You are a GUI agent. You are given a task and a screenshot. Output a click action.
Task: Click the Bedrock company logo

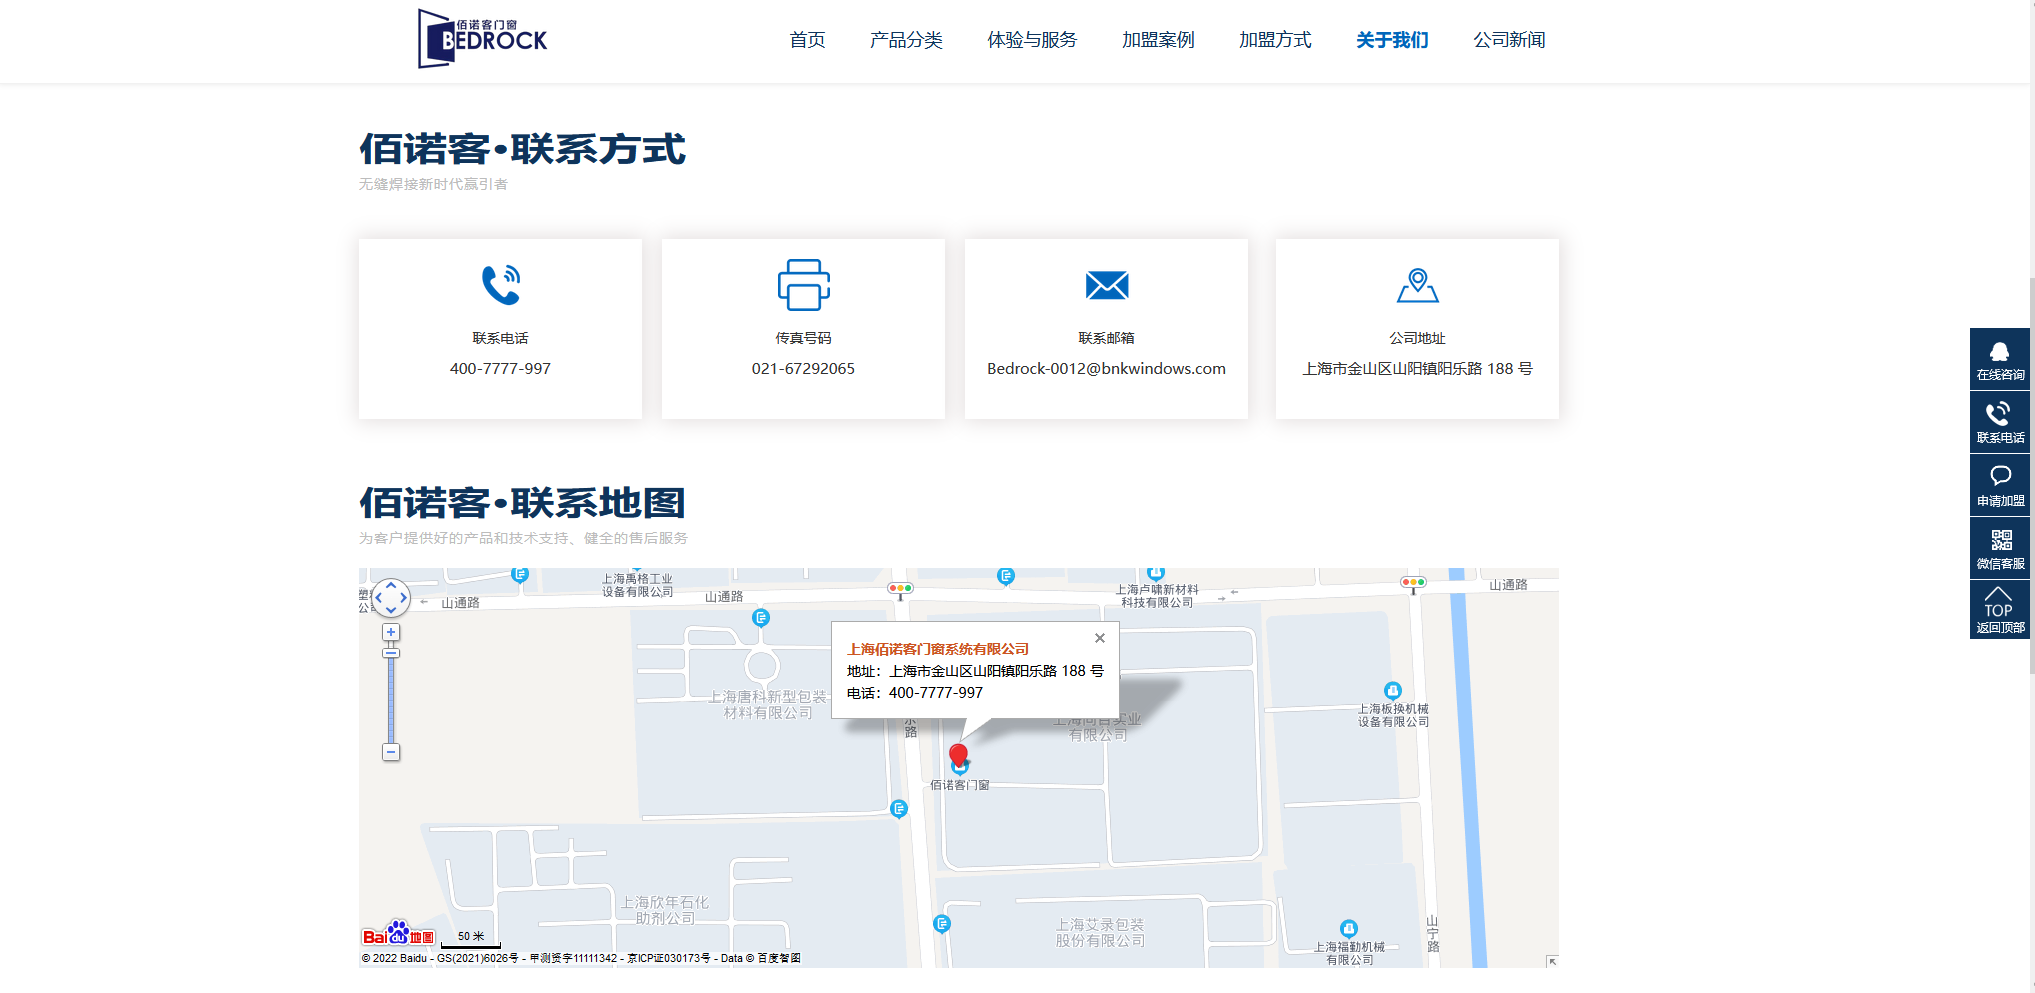click(482, 36)
